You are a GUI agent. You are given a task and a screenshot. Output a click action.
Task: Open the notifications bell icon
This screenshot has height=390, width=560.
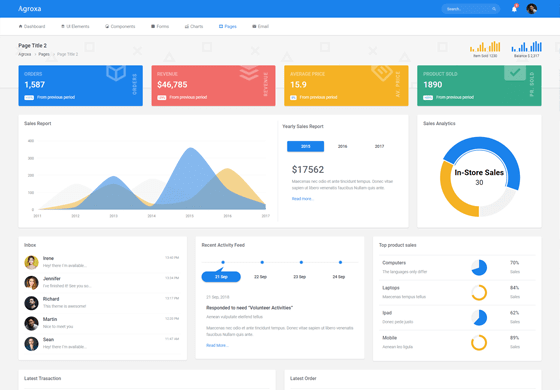514,9
